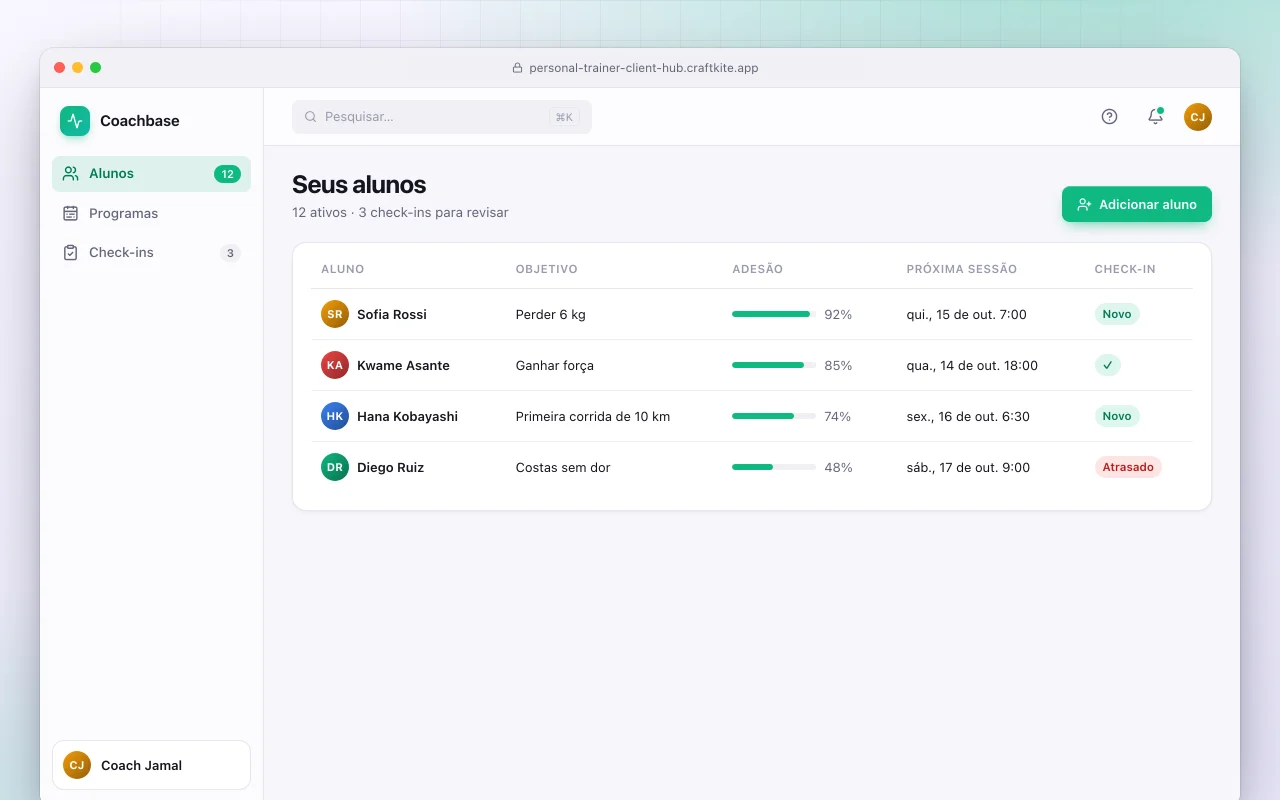Click Hana Kobayashi's HK avatar

pyautogui.click(x=335, y=416)
